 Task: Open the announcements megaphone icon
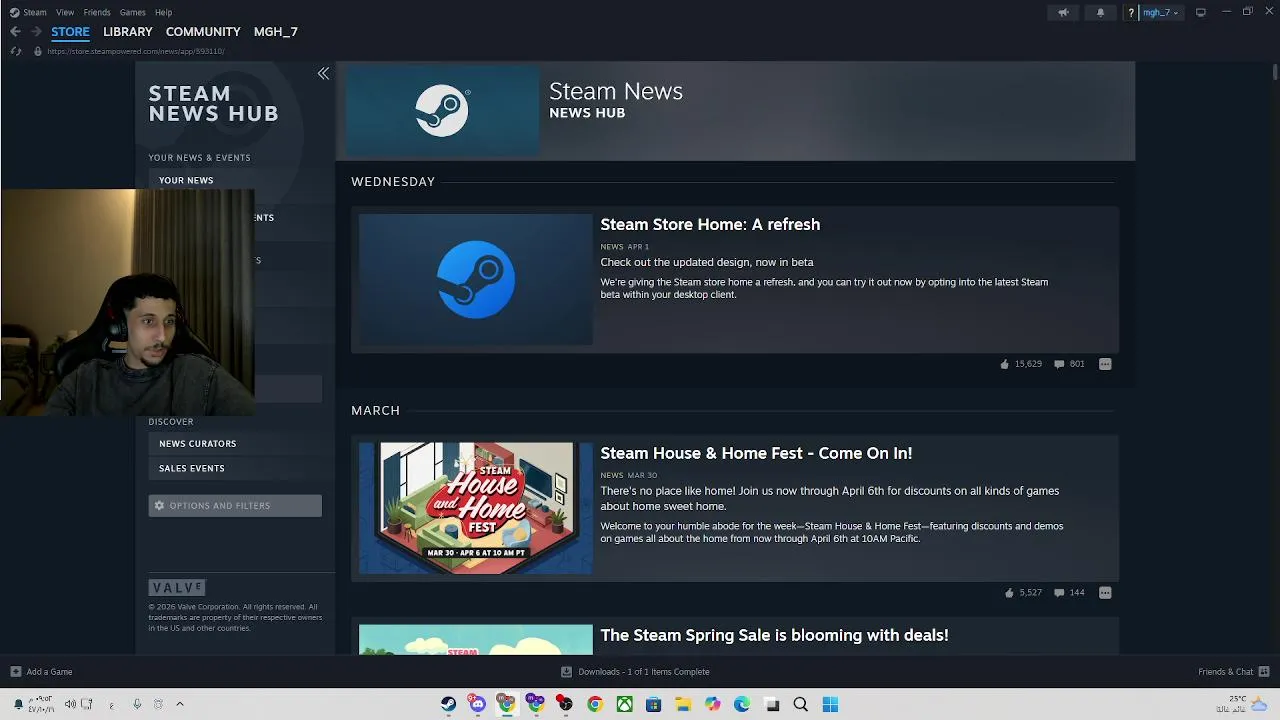pos(1063,12)
